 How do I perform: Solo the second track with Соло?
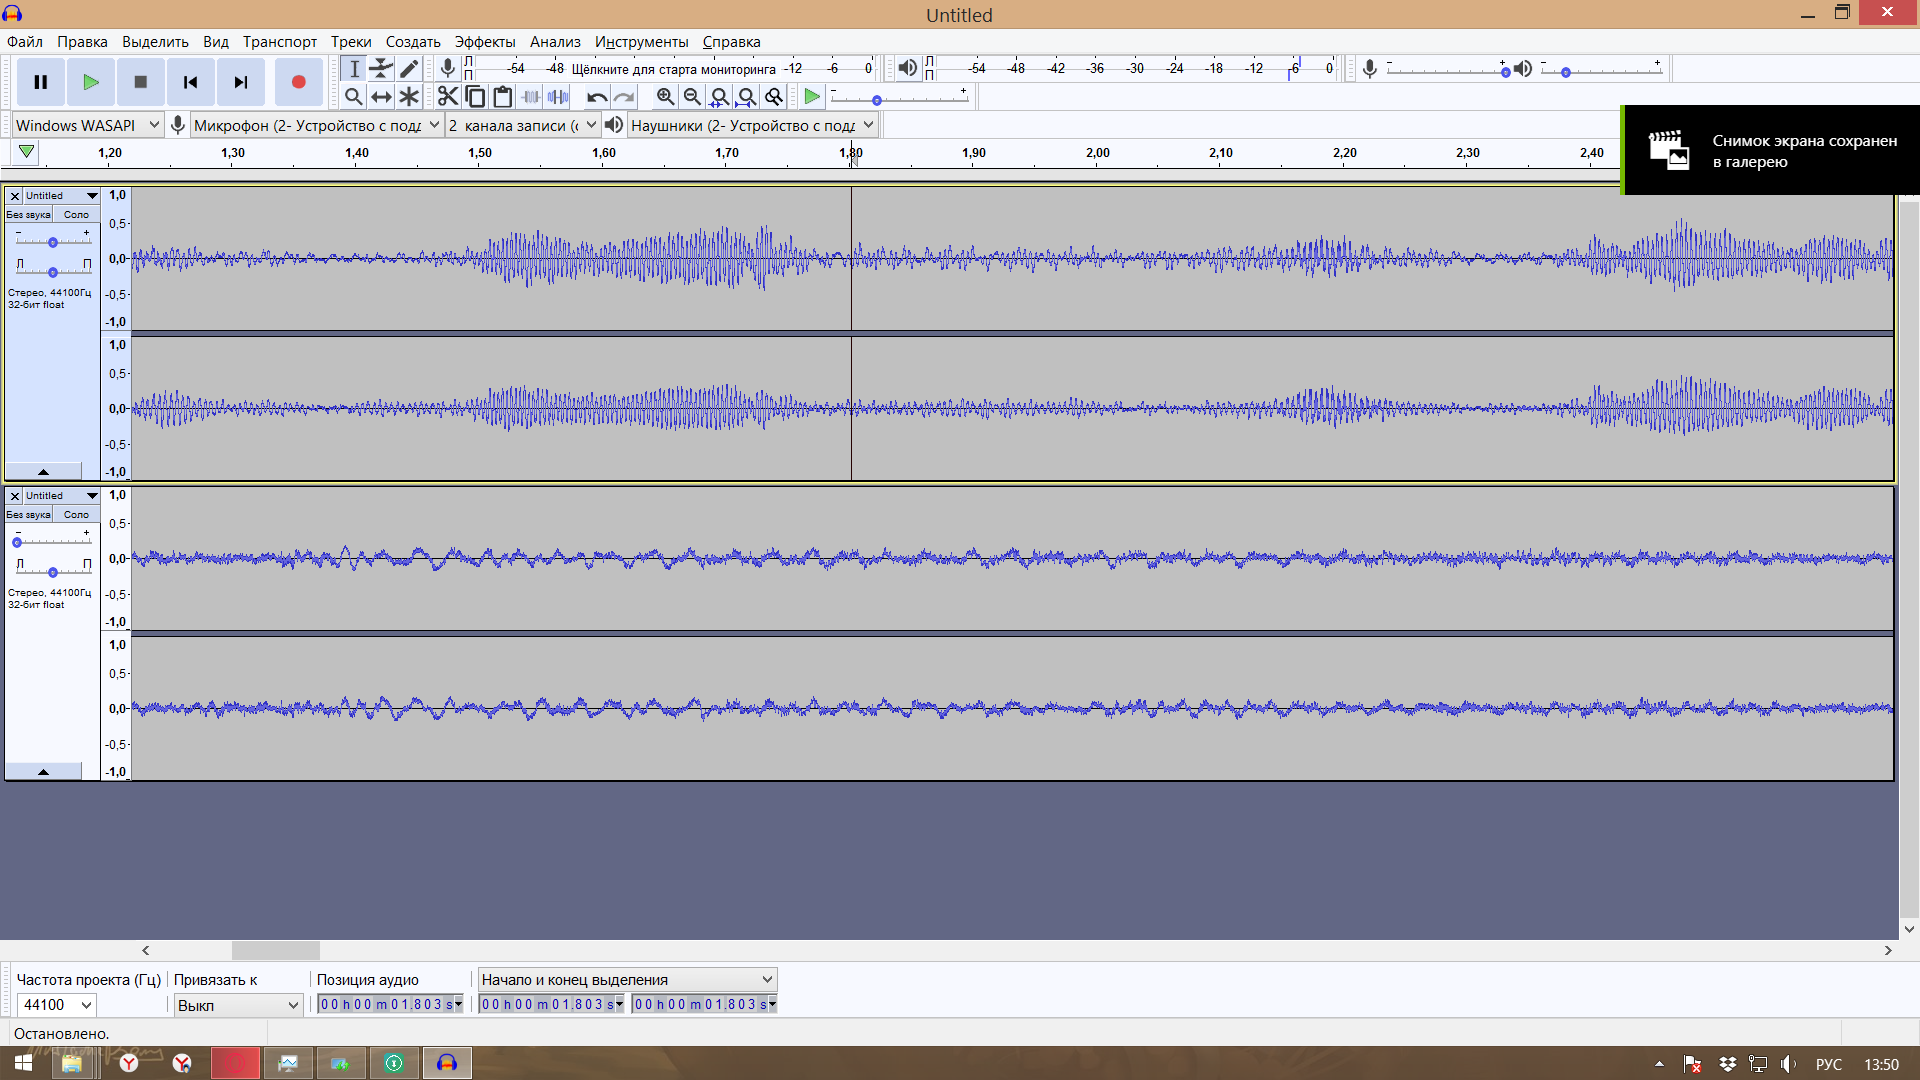tap(77, 515)
